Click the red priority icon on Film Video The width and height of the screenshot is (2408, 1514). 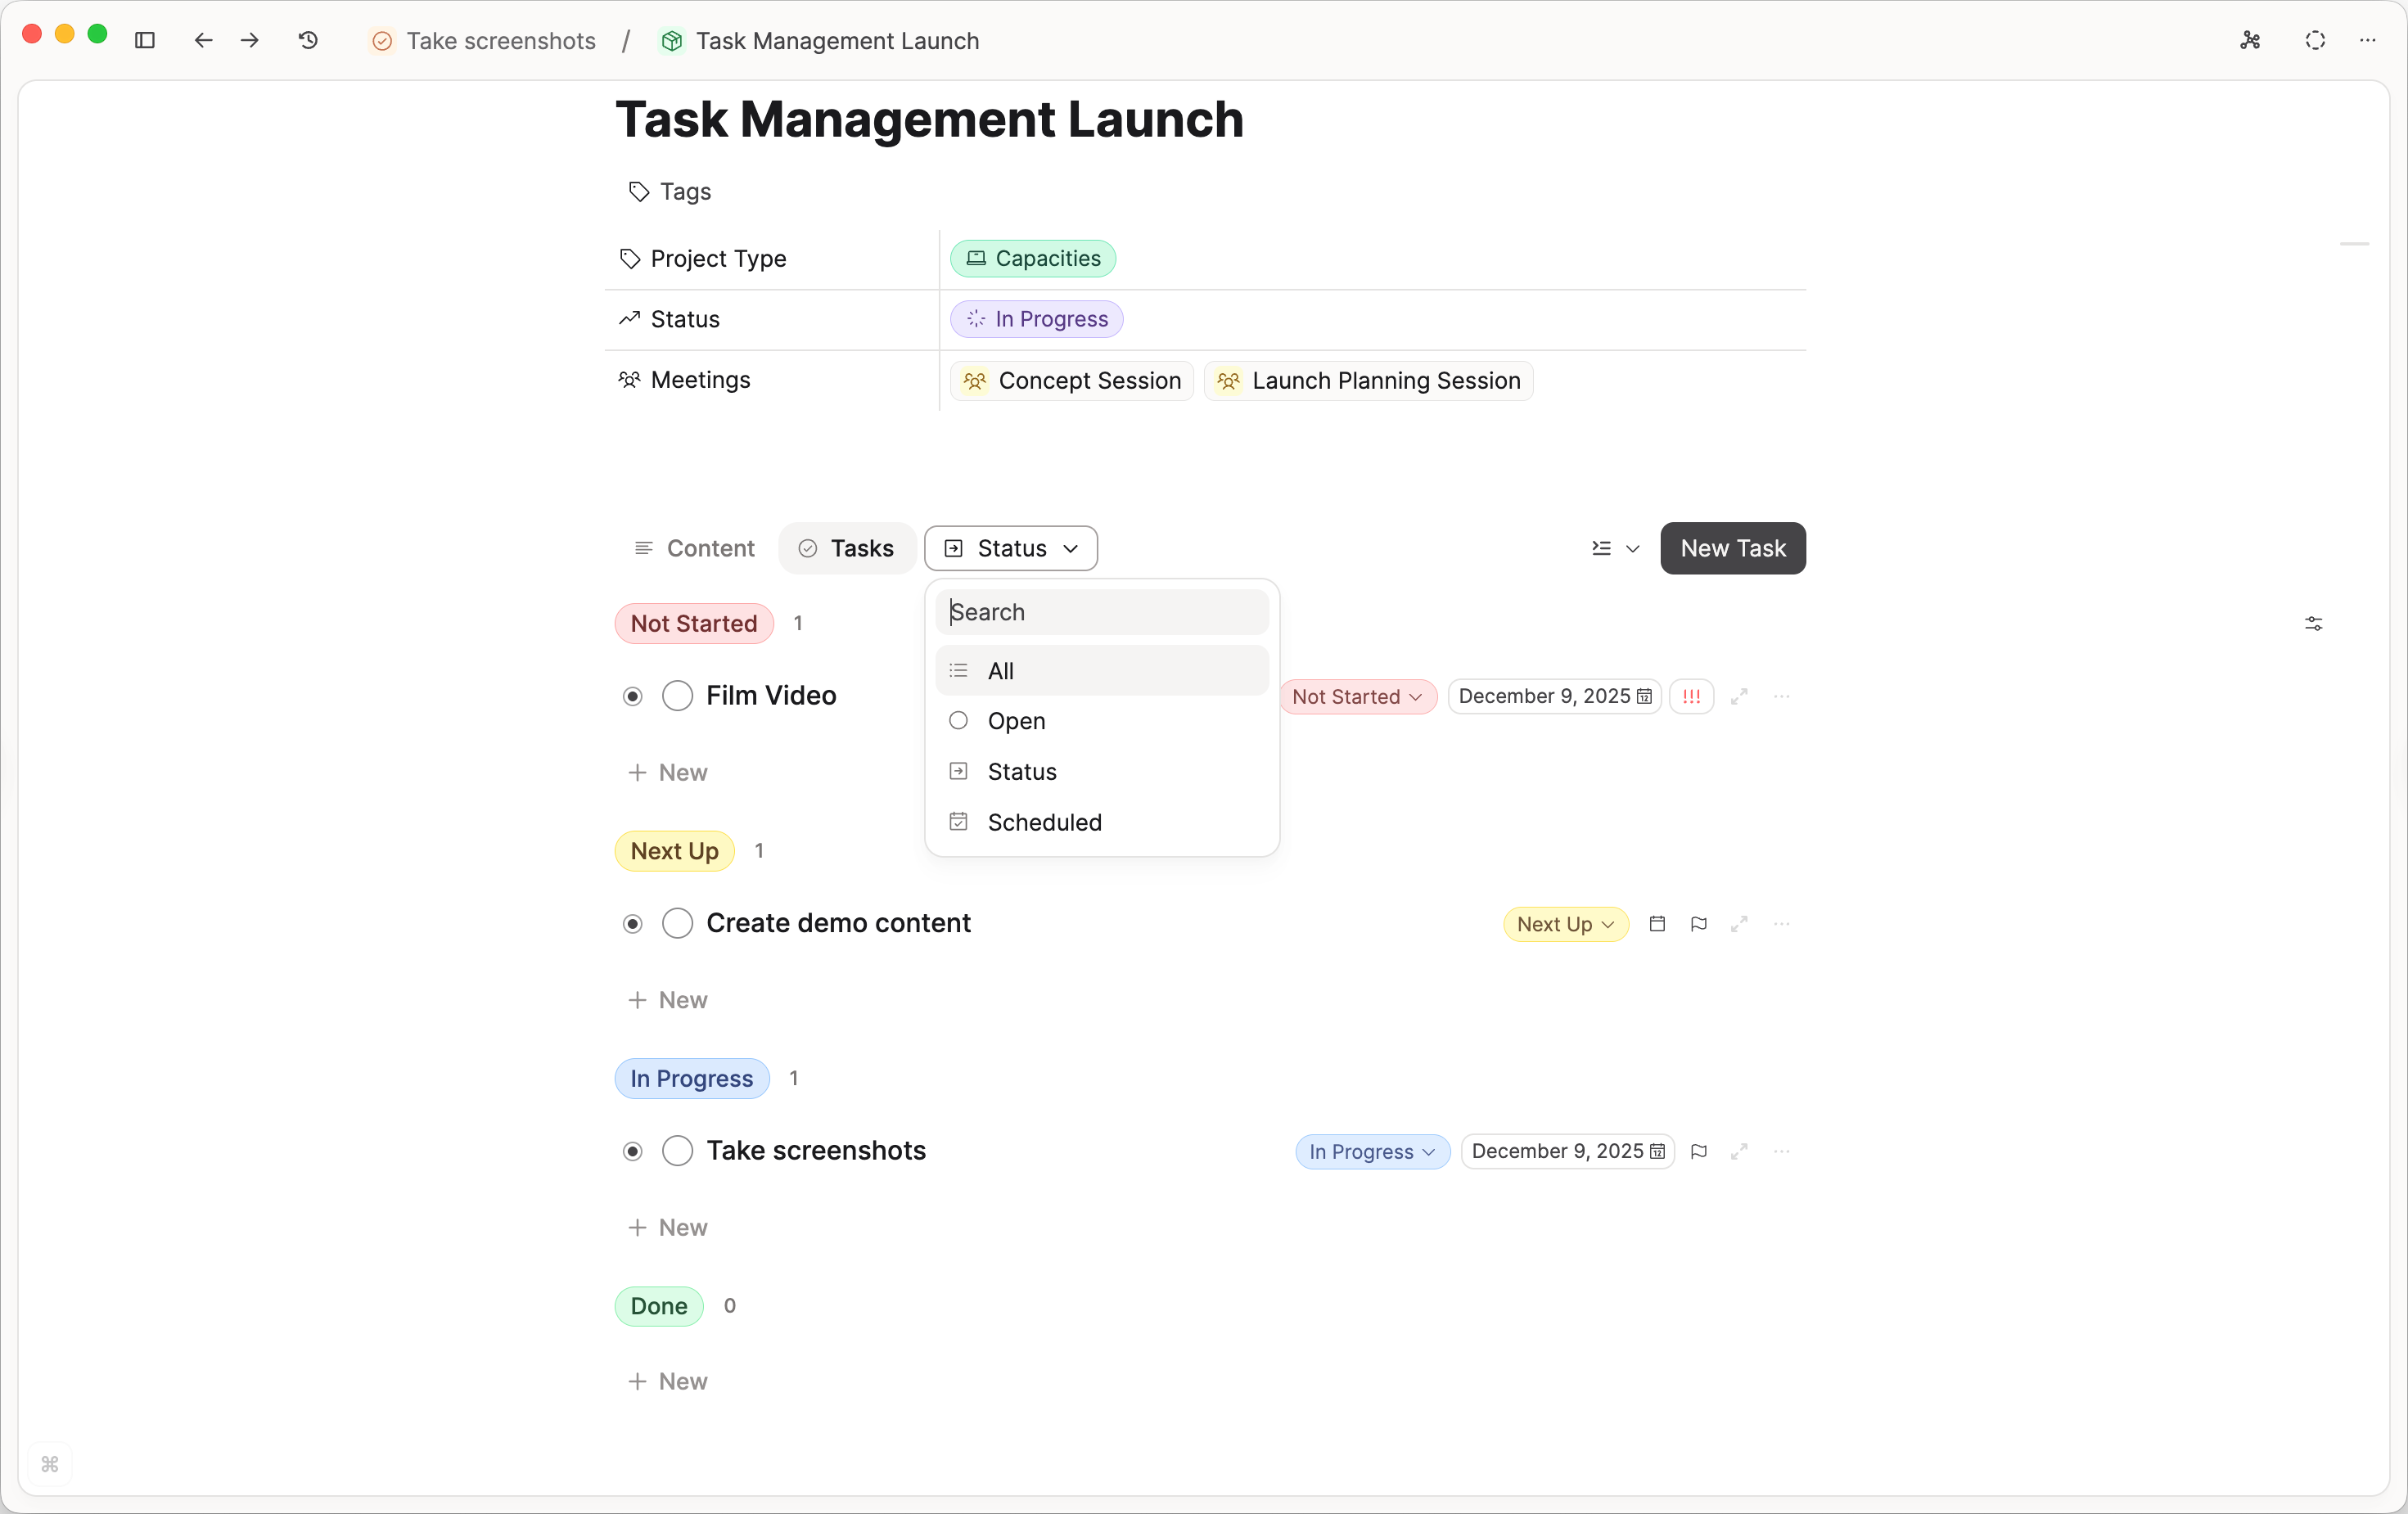point(1691,696)
